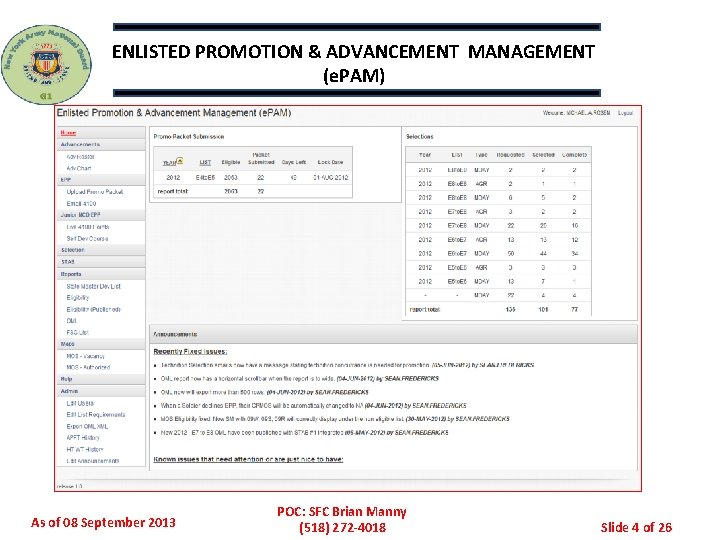Click the MOS Eligibility fixed announcement
The height and width of the screenshot is (540, 720).
tap(335, 419)
